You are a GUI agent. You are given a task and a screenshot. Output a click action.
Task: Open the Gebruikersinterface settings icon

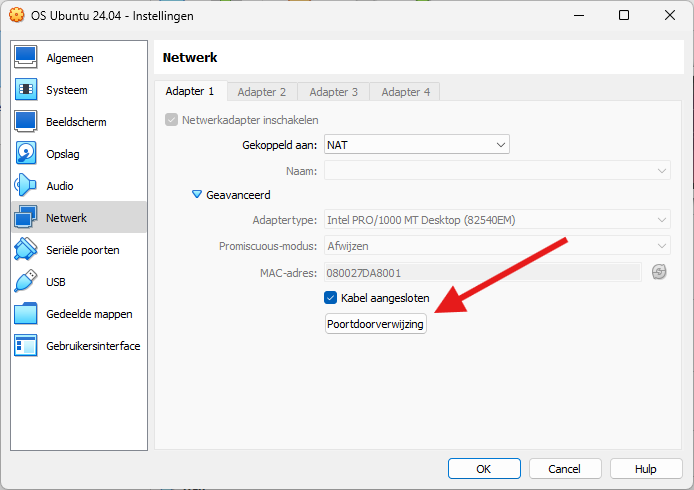(26, 346)
